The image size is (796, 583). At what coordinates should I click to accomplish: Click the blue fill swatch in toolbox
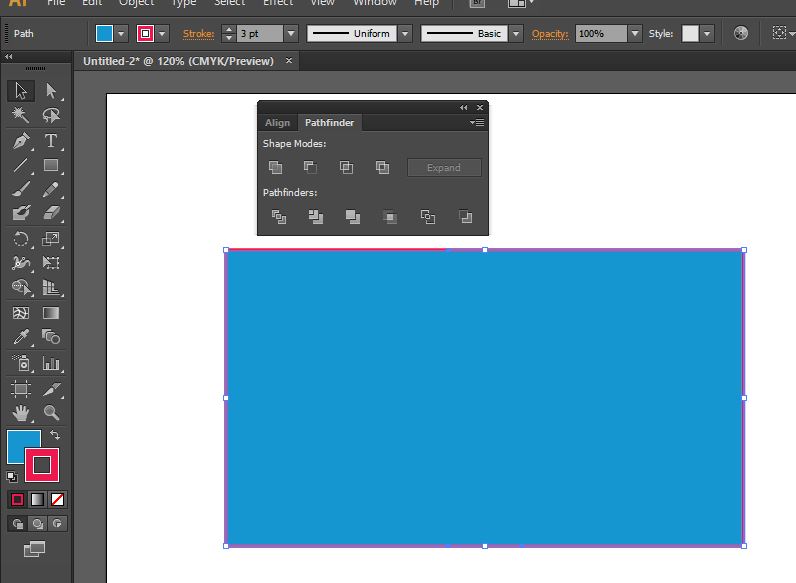click(x=20, y=444)
